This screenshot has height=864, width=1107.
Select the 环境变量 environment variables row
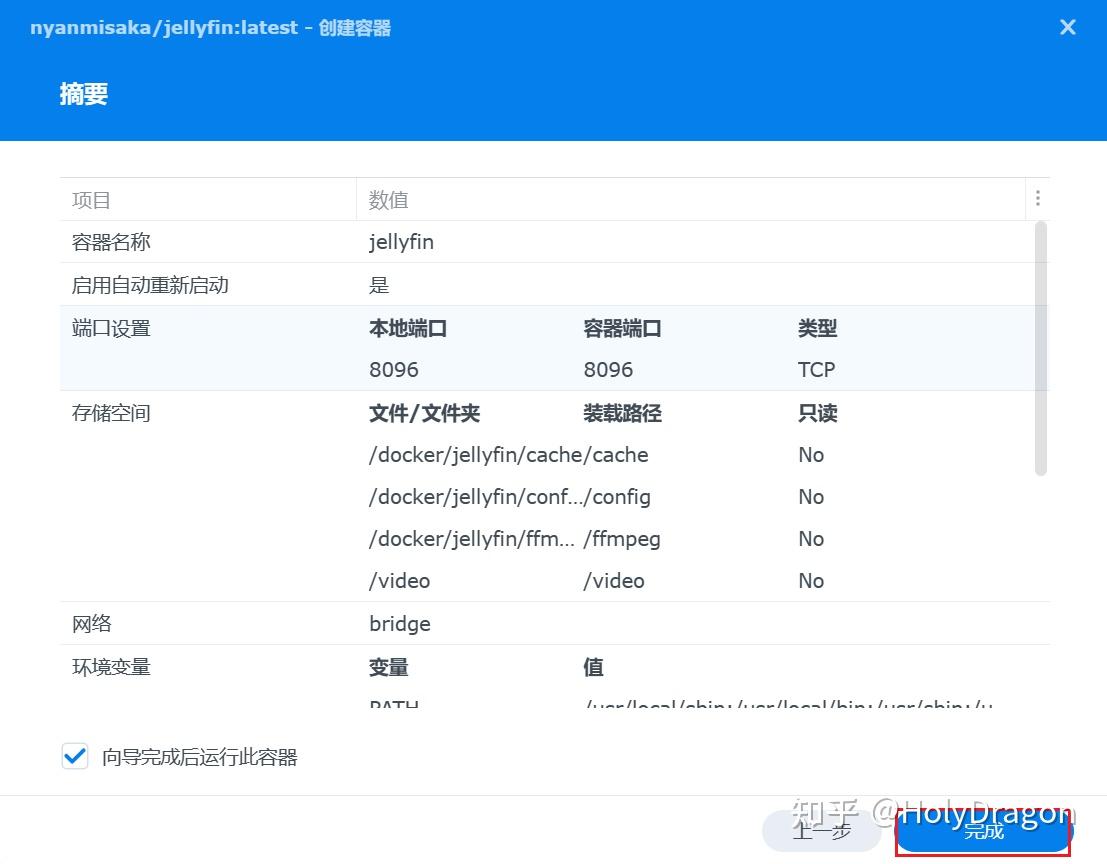tap(110, 666)
